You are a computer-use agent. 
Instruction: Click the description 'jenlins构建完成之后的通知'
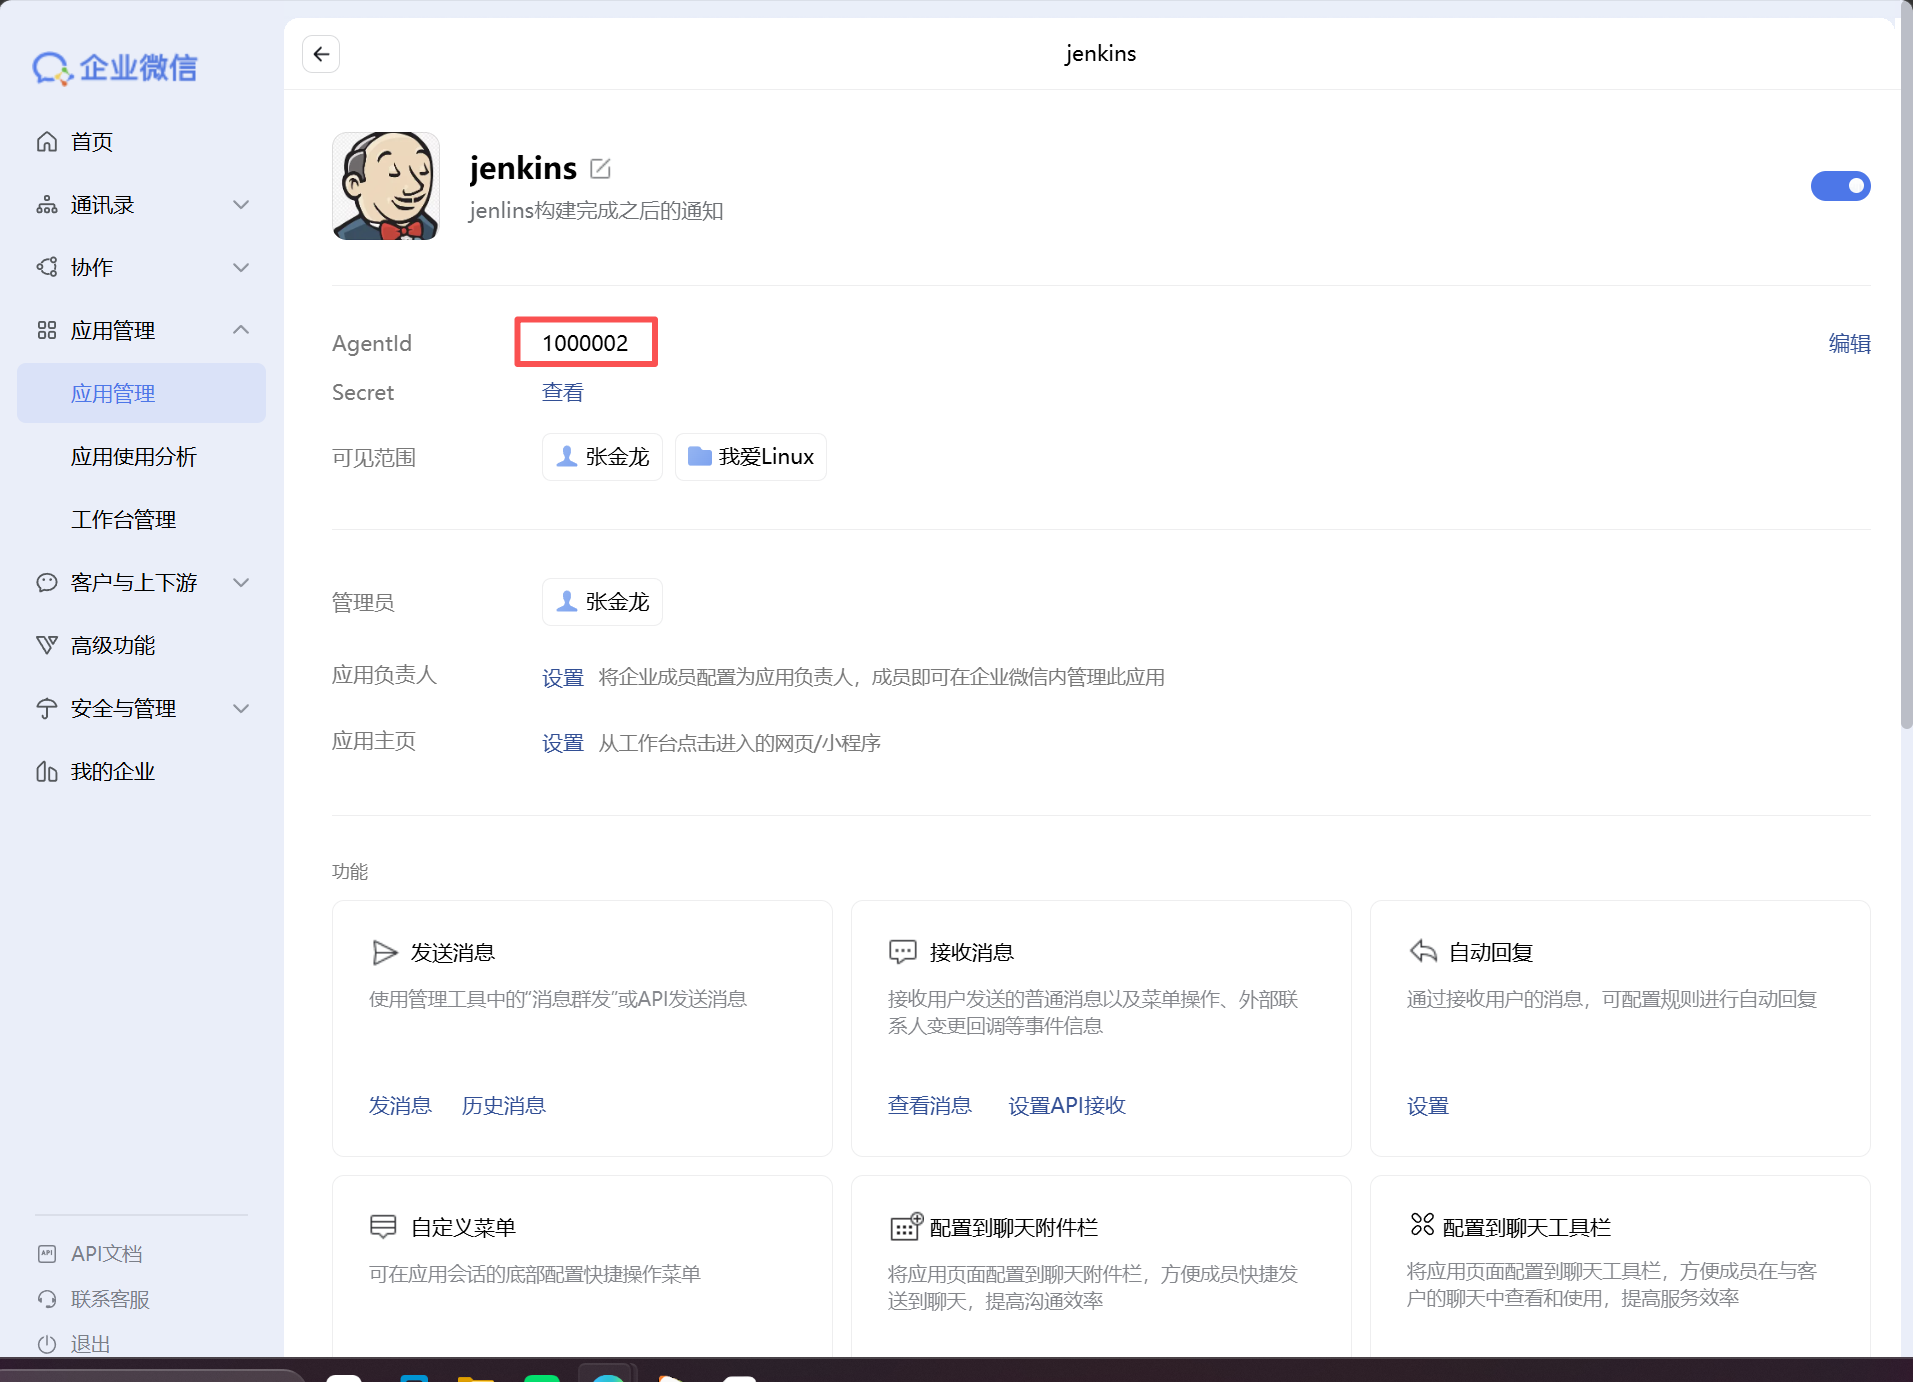tap(596, 211)
